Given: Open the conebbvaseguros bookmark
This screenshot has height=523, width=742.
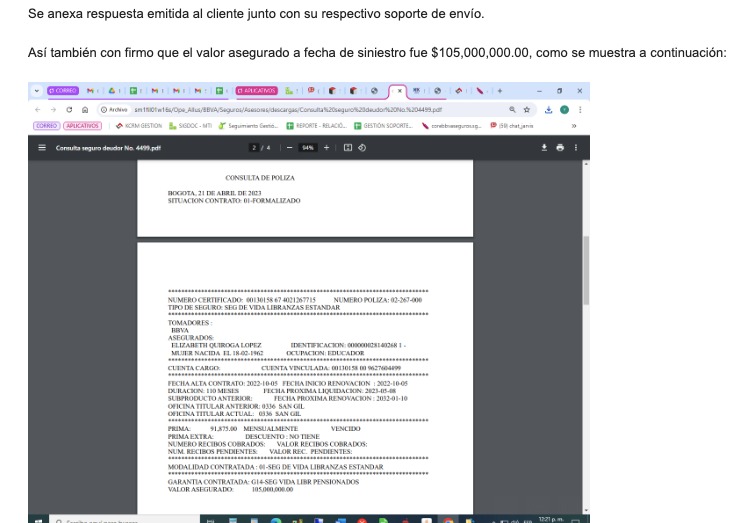Looking at the screenshot, I should pyautogui.click(x=451, y=126).
